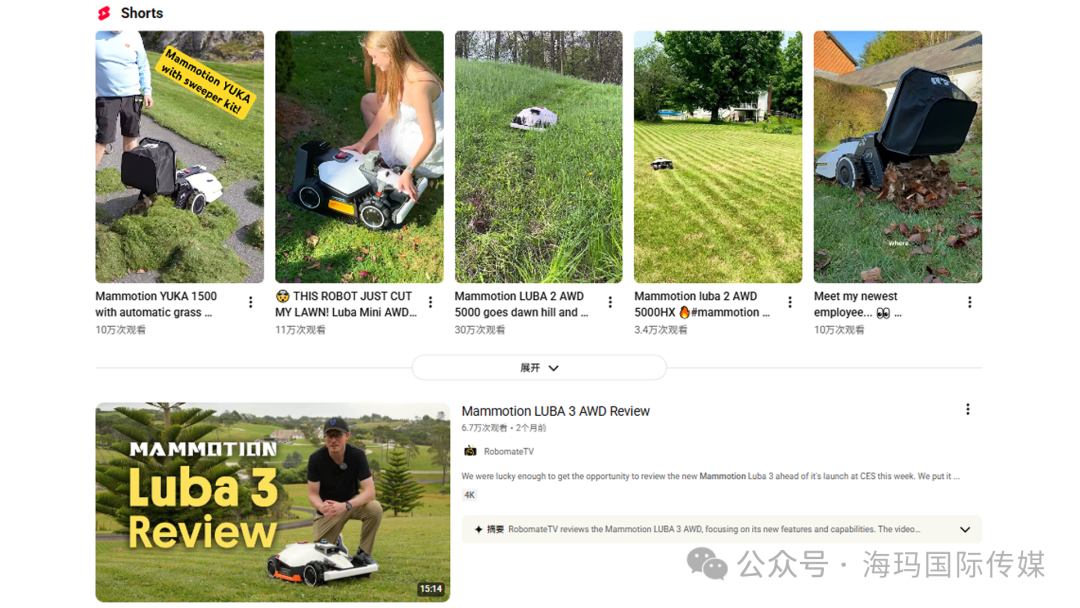
Task: Open the Mammotion LUBA 3 AWD Review title
Action: coord(555,411)
